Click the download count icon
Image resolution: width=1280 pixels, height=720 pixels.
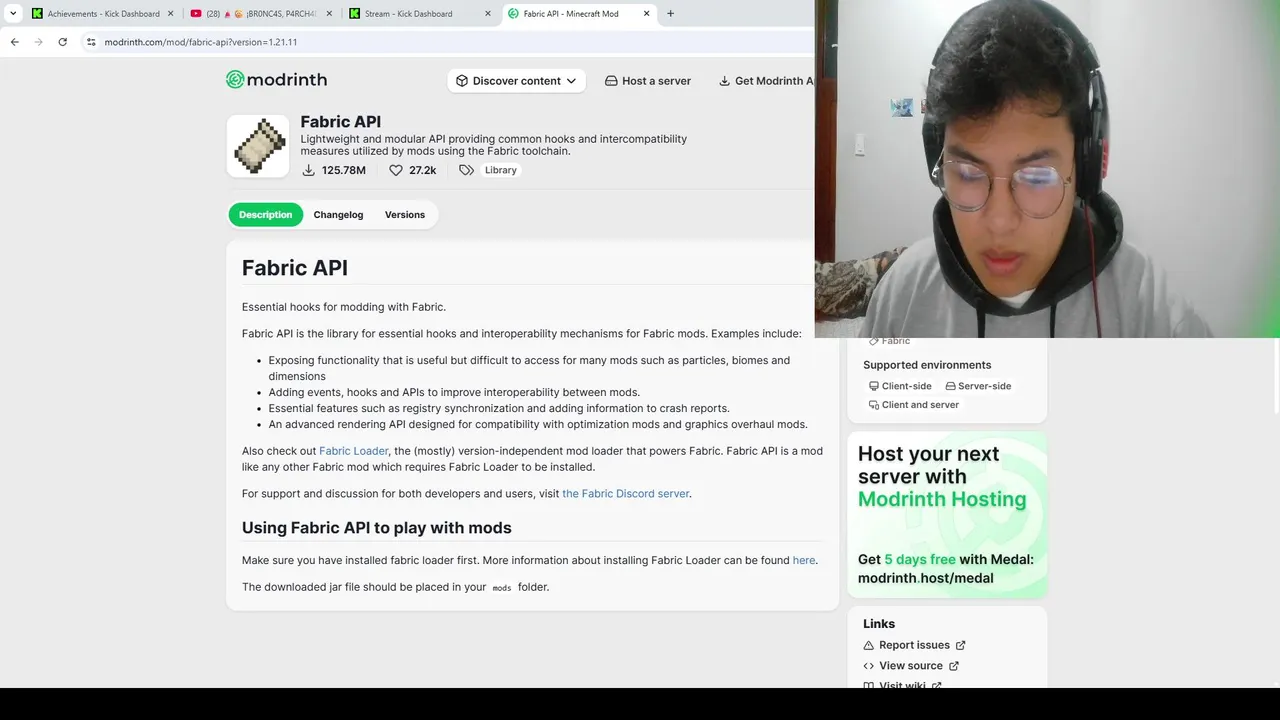(309, 170)
